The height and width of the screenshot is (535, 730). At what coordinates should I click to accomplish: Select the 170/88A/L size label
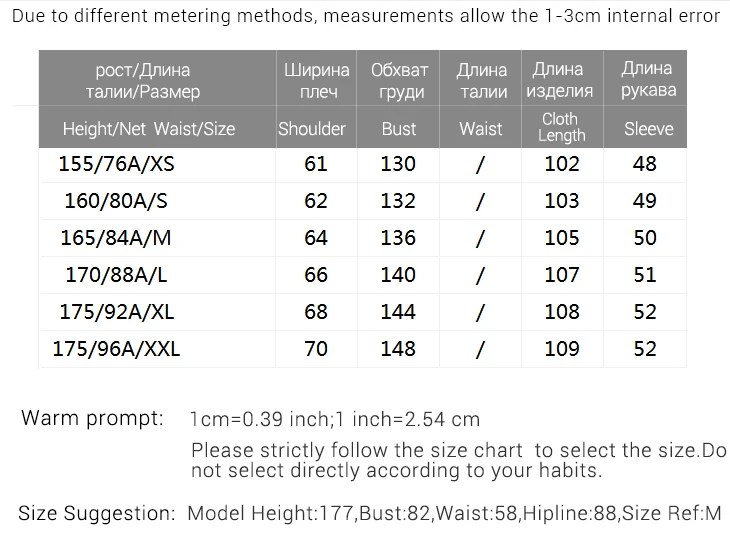116,275
